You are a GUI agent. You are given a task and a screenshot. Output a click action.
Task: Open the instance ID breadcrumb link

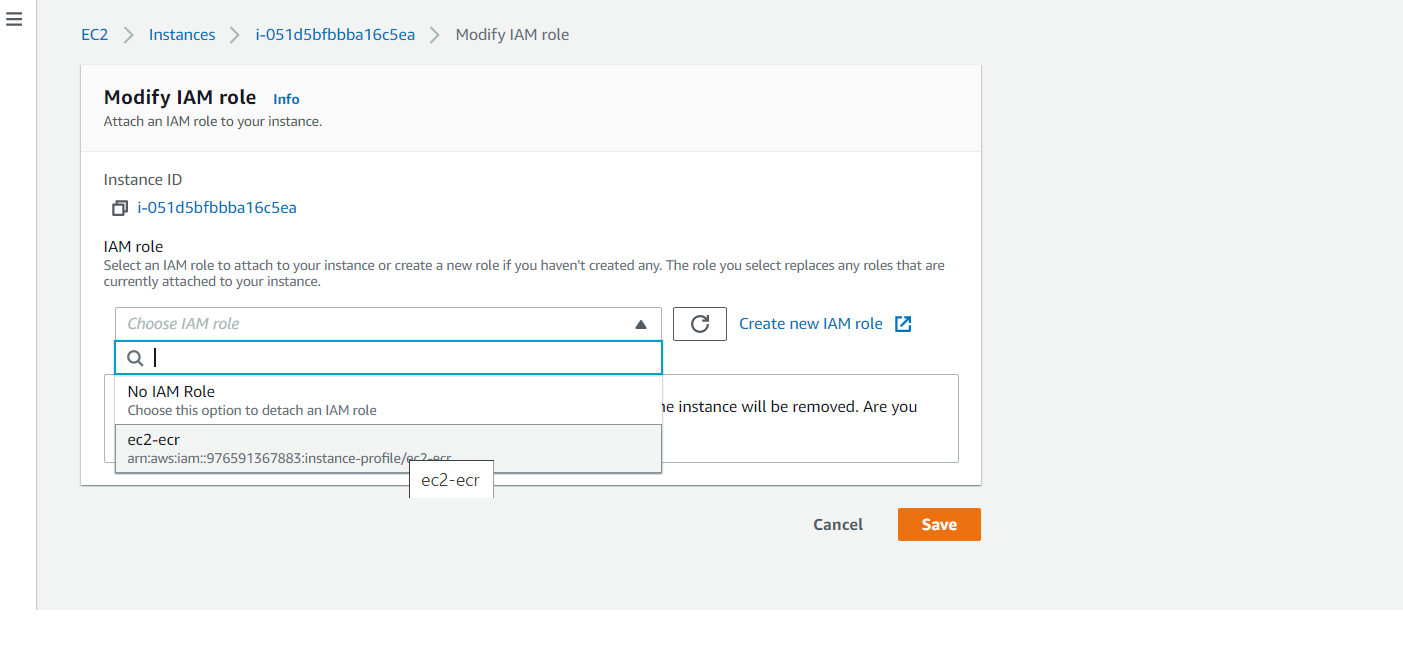(x=335, y=35)
